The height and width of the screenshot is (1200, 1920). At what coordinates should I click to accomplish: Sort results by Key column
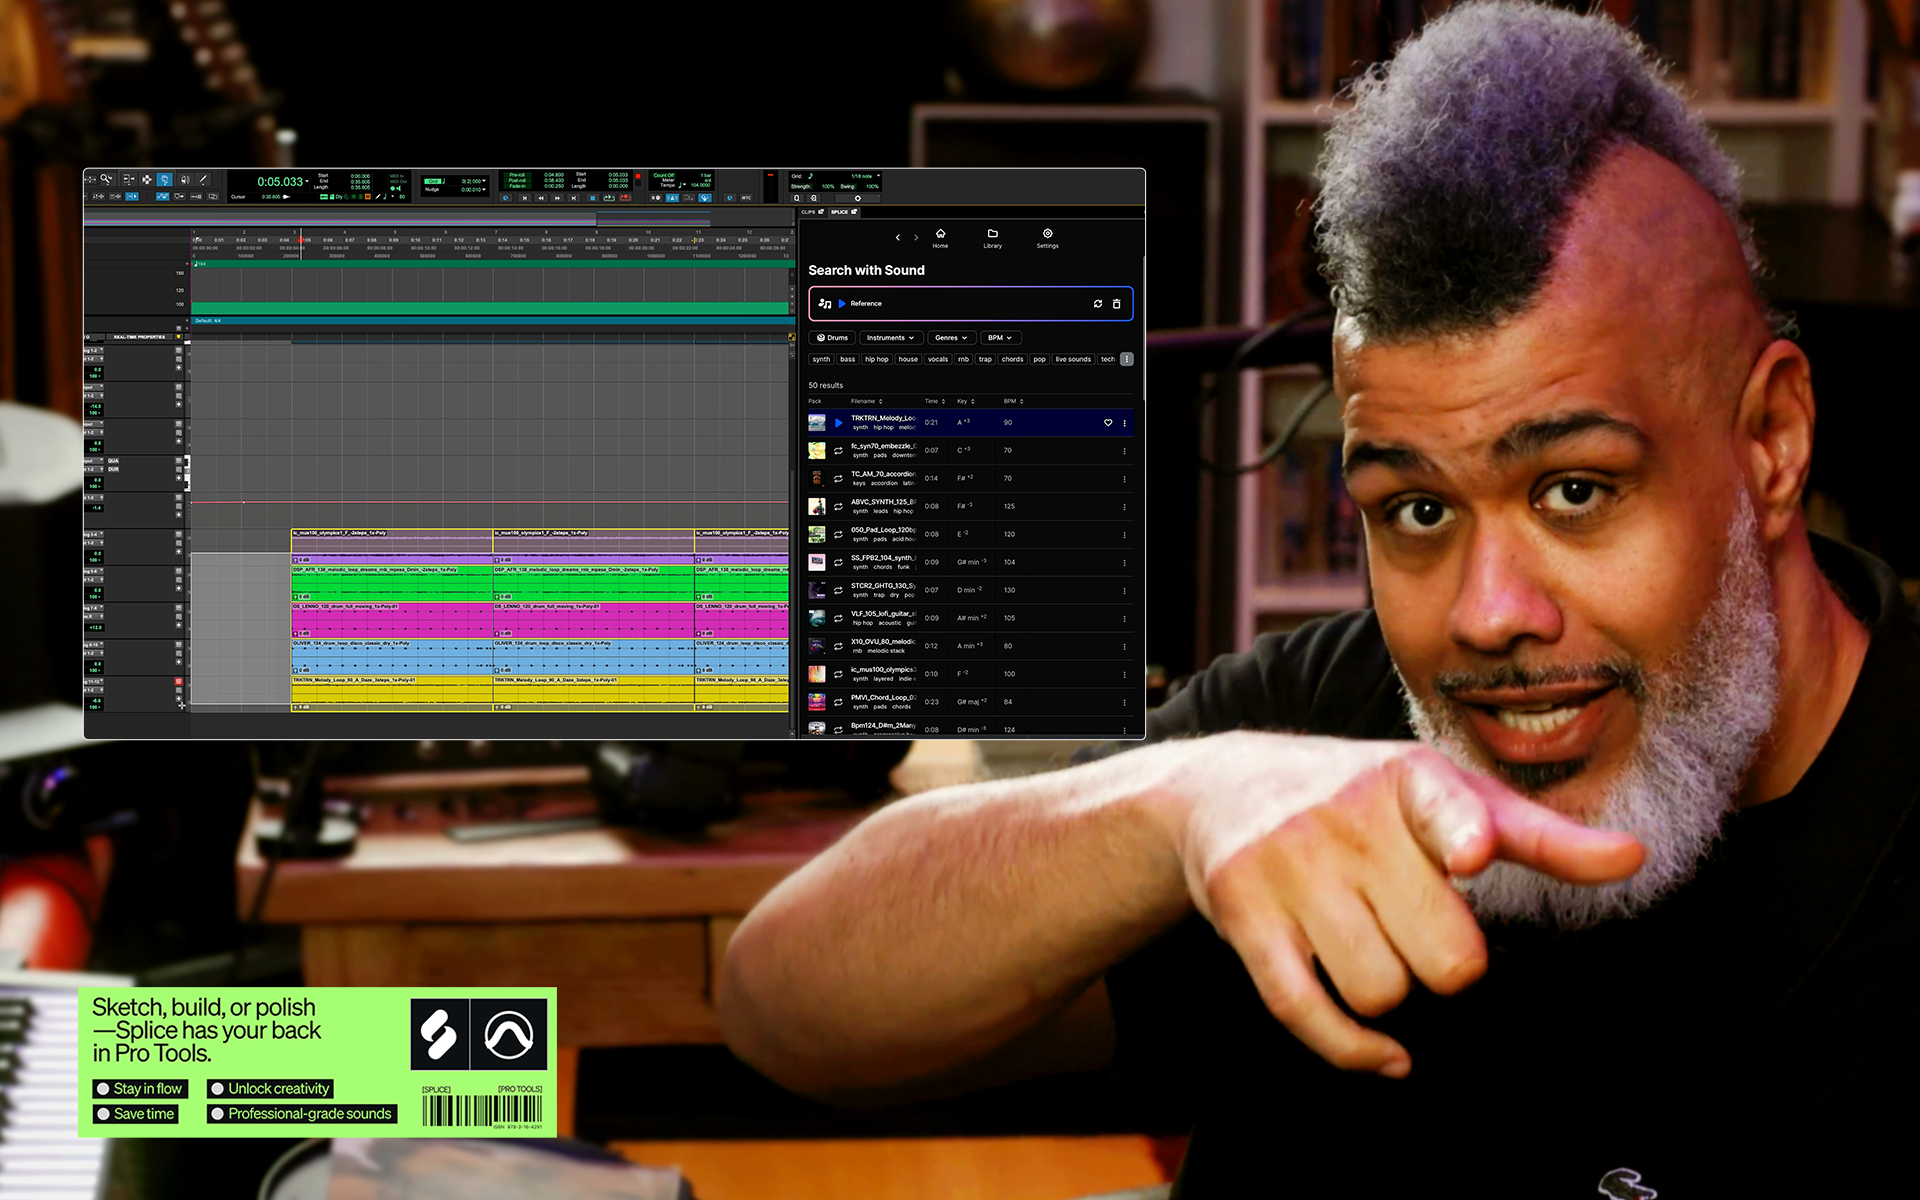tap(966, 401)
